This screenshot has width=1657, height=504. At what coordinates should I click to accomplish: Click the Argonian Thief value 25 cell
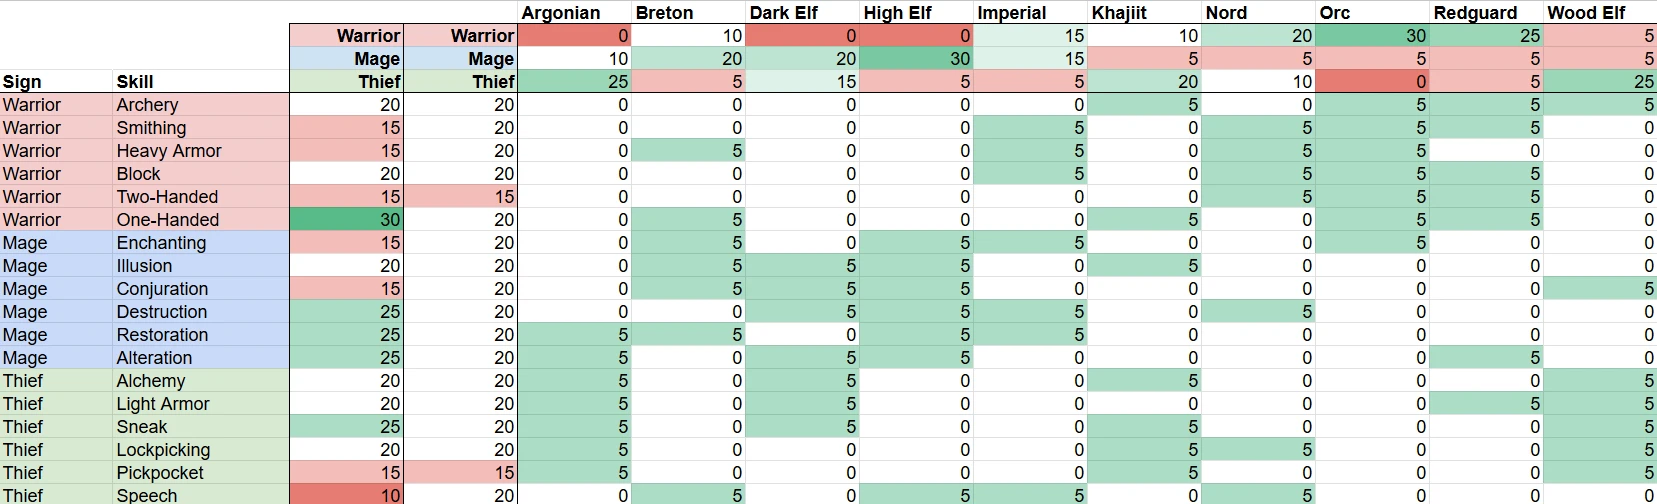(x=575, y=82)
